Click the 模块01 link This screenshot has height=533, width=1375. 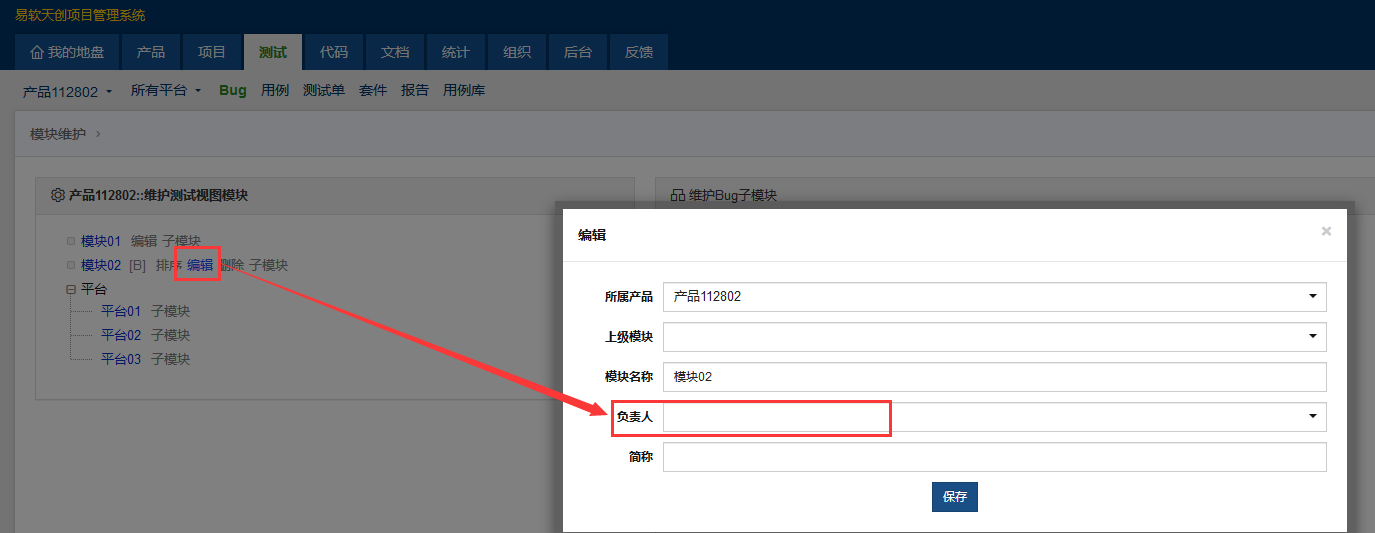pyautogui.click(x=101, y=241)
